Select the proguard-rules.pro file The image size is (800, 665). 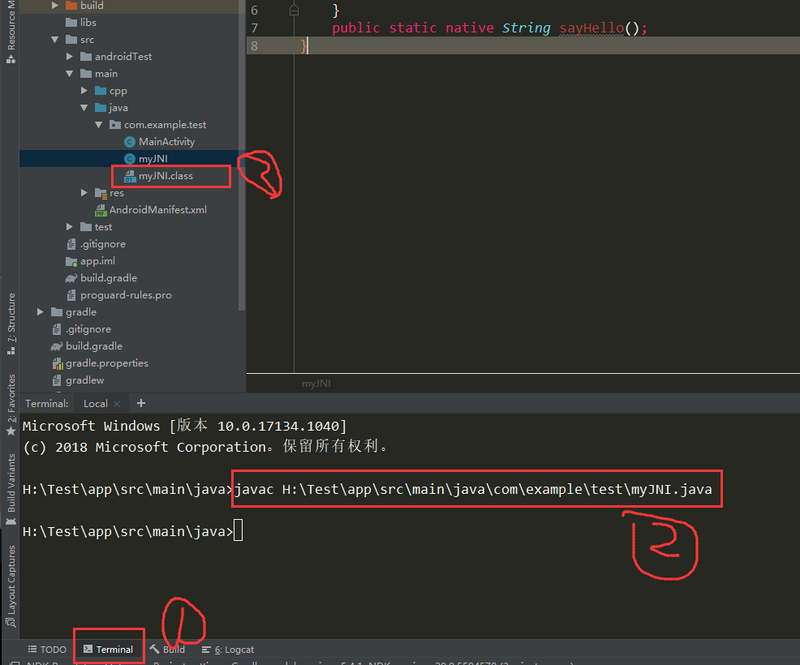(x=126, y=295)
